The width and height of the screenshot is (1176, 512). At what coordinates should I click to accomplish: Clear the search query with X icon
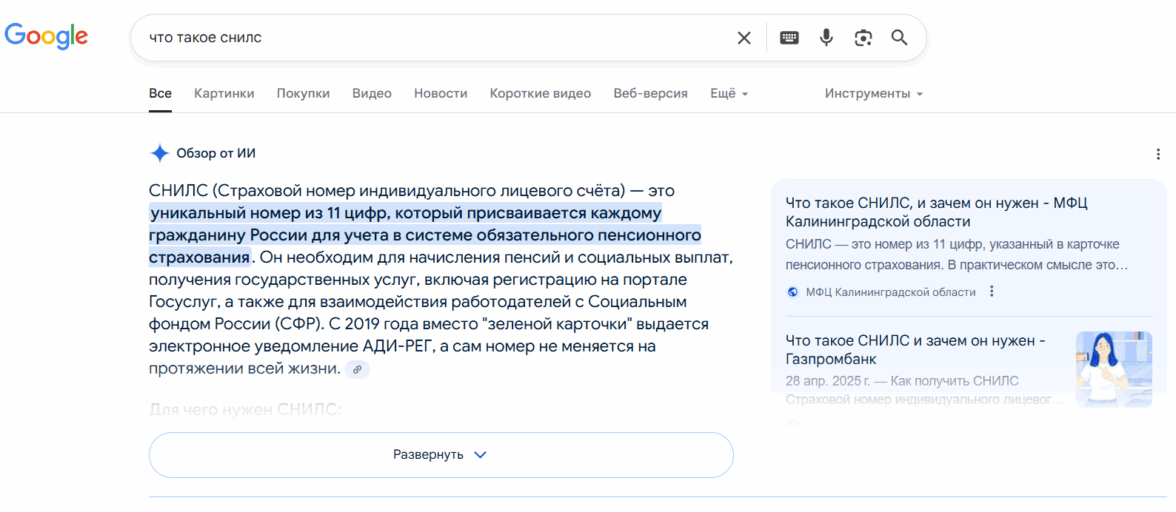pos(744,38)
